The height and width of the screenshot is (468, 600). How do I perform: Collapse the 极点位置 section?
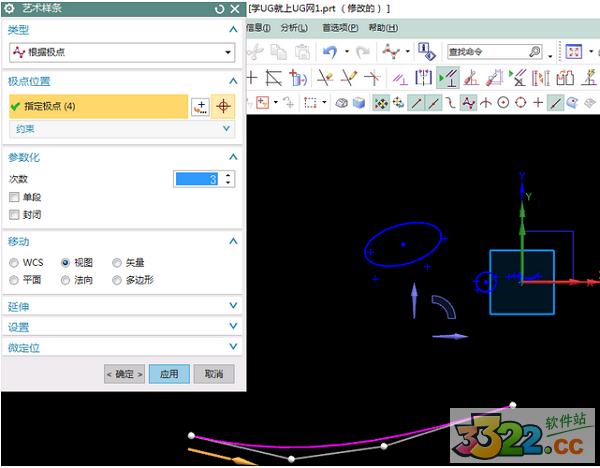[x=233, y=81]
